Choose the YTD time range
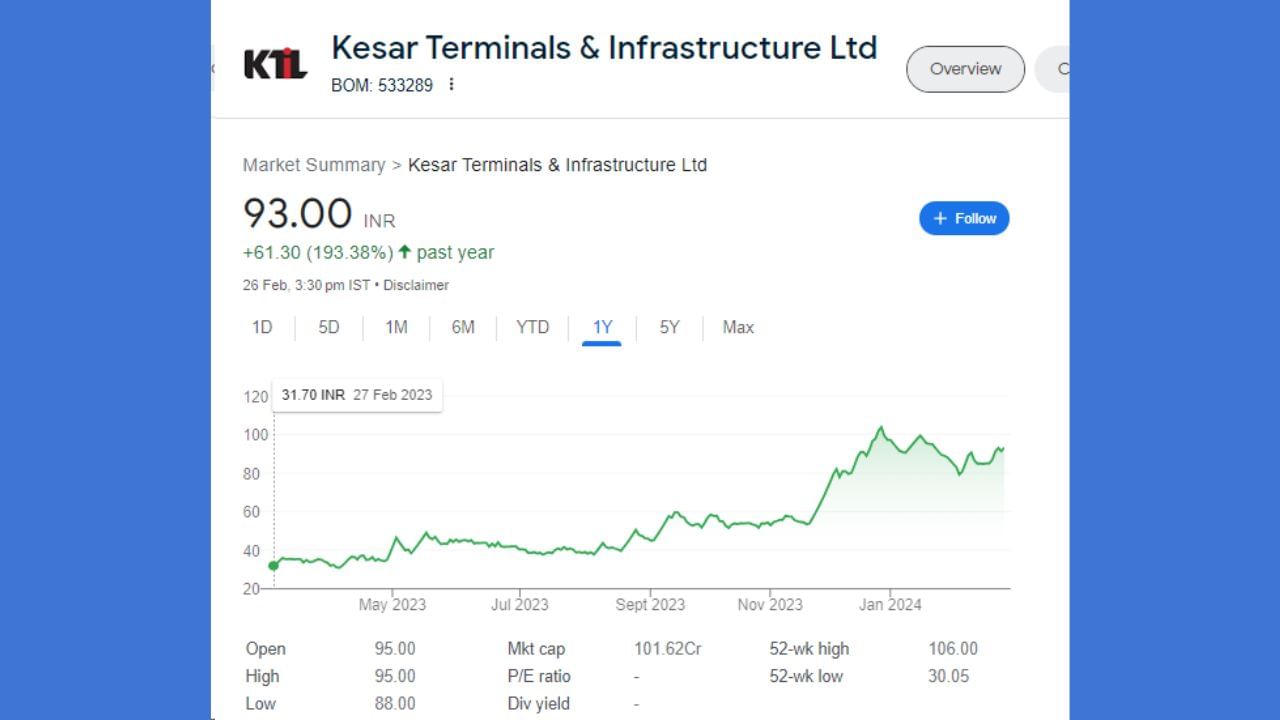The image size is (1280, 720). tap(532, 327)
